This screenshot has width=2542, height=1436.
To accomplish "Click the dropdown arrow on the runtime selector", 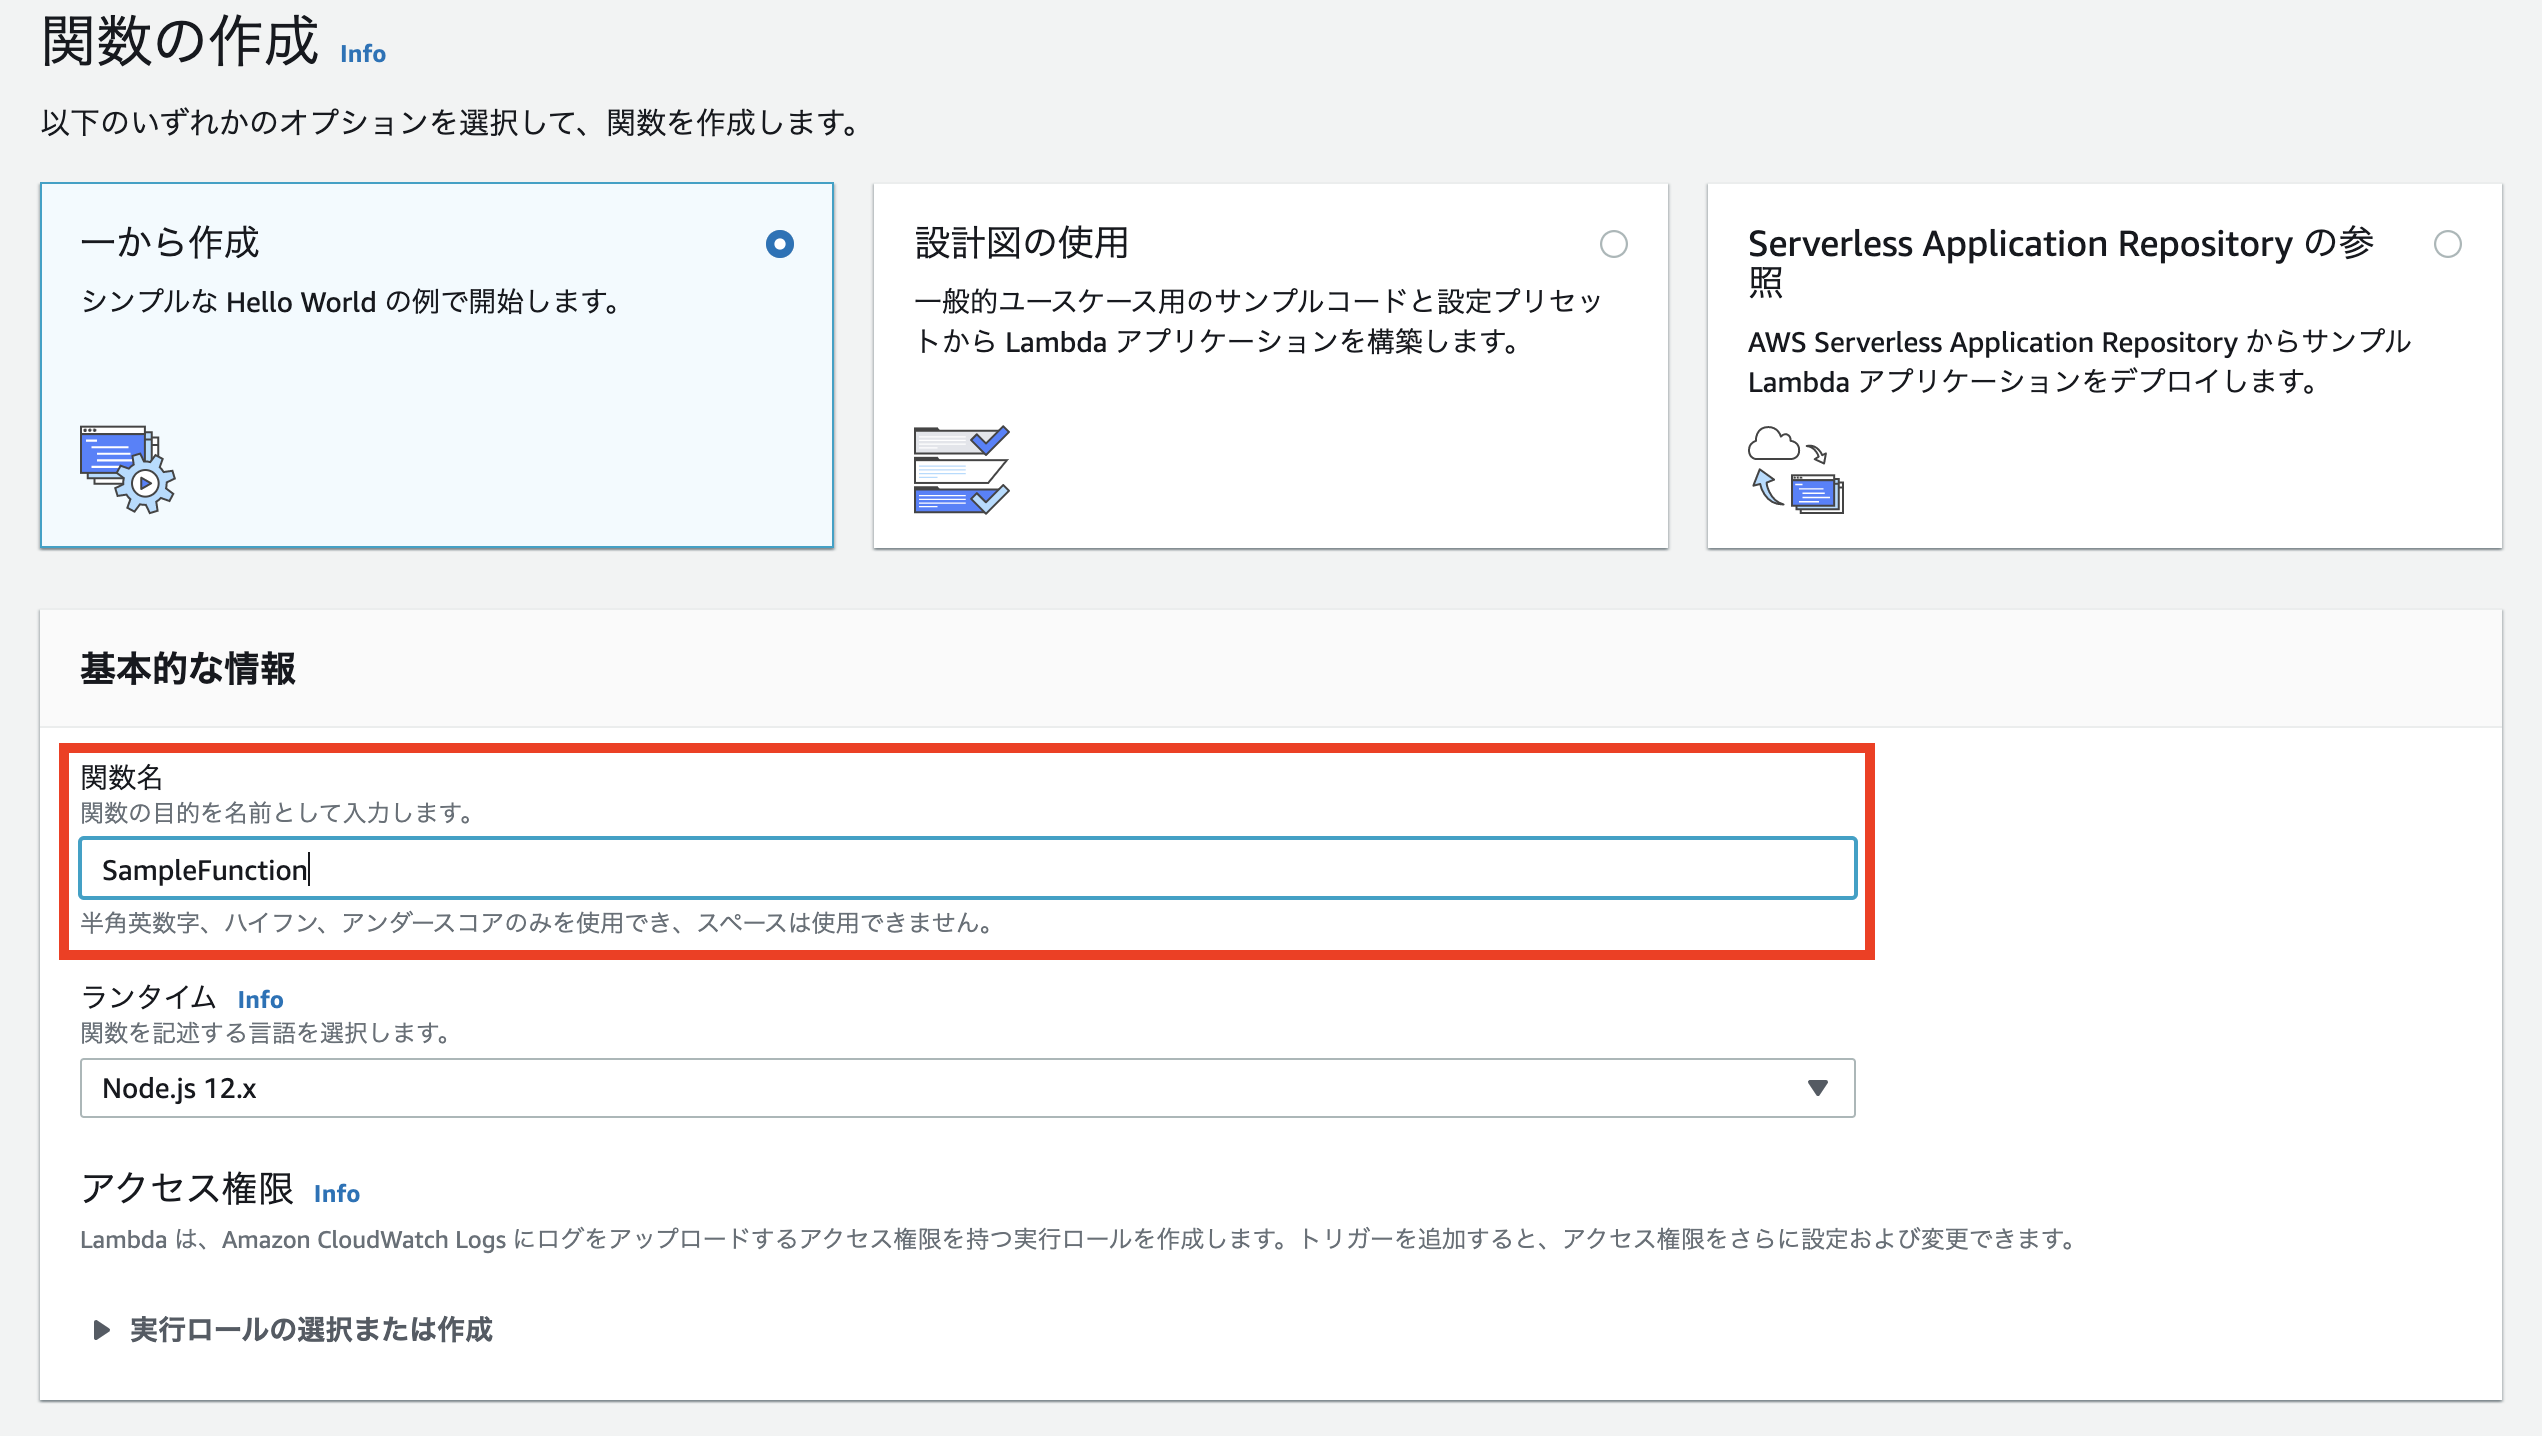I will pyautogui.click(x=1820, y=1089).
